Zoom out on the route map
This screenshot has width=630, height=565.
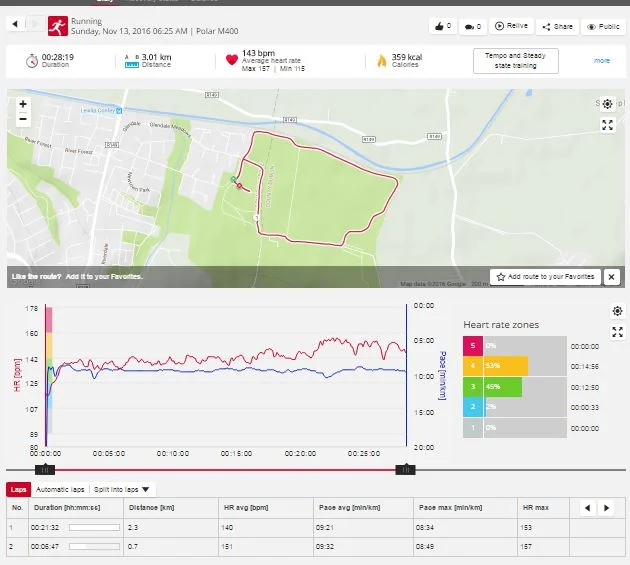point(23,119)
